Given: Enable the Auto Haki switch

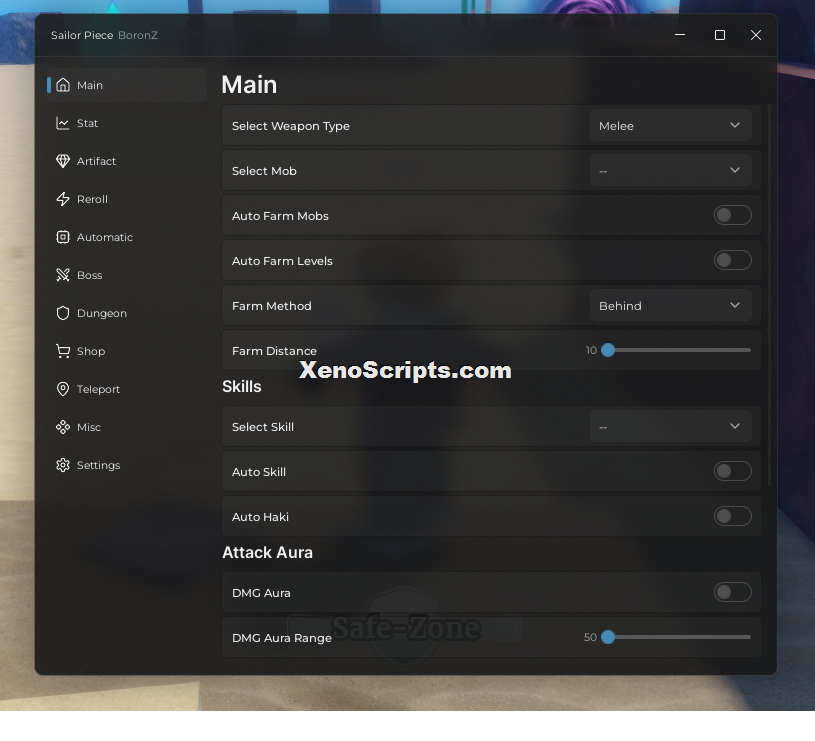Looking at the screenshot, I should pos(732,516).
